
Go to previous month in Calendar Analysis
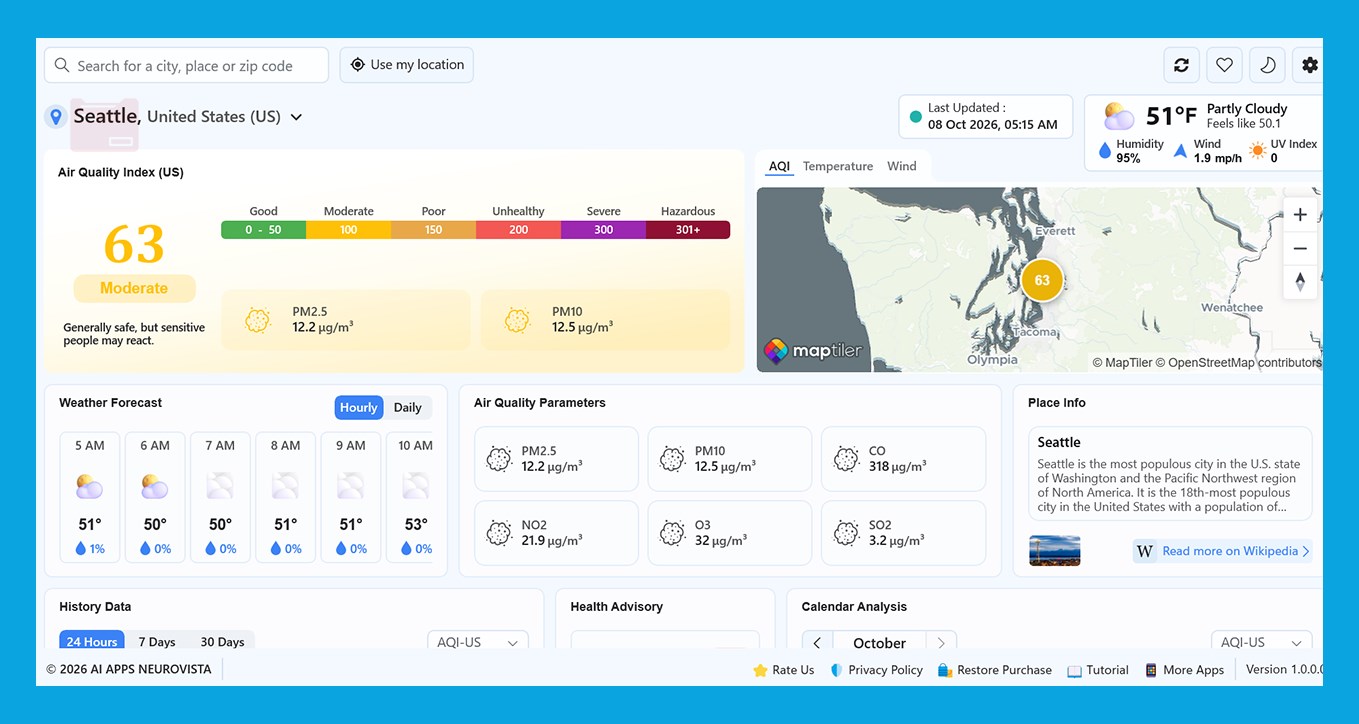point(817,643)
